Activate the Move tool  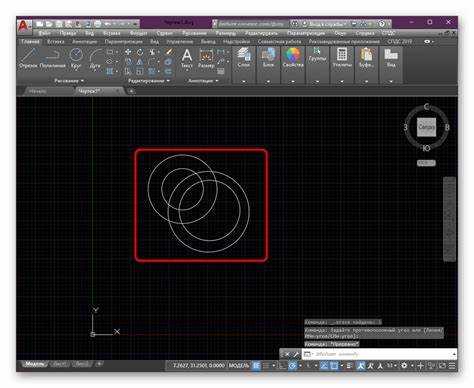click(128, 52)
